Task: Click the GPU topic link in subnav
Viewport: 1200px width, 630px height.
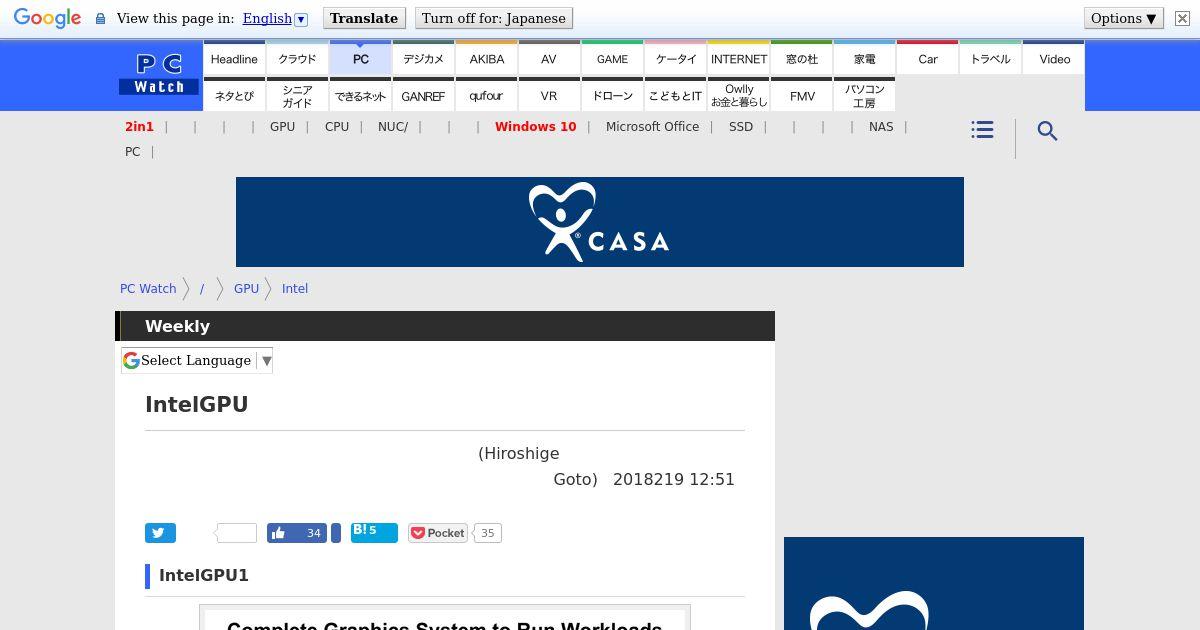Action: pyautogui.click(x=282, y=127)
